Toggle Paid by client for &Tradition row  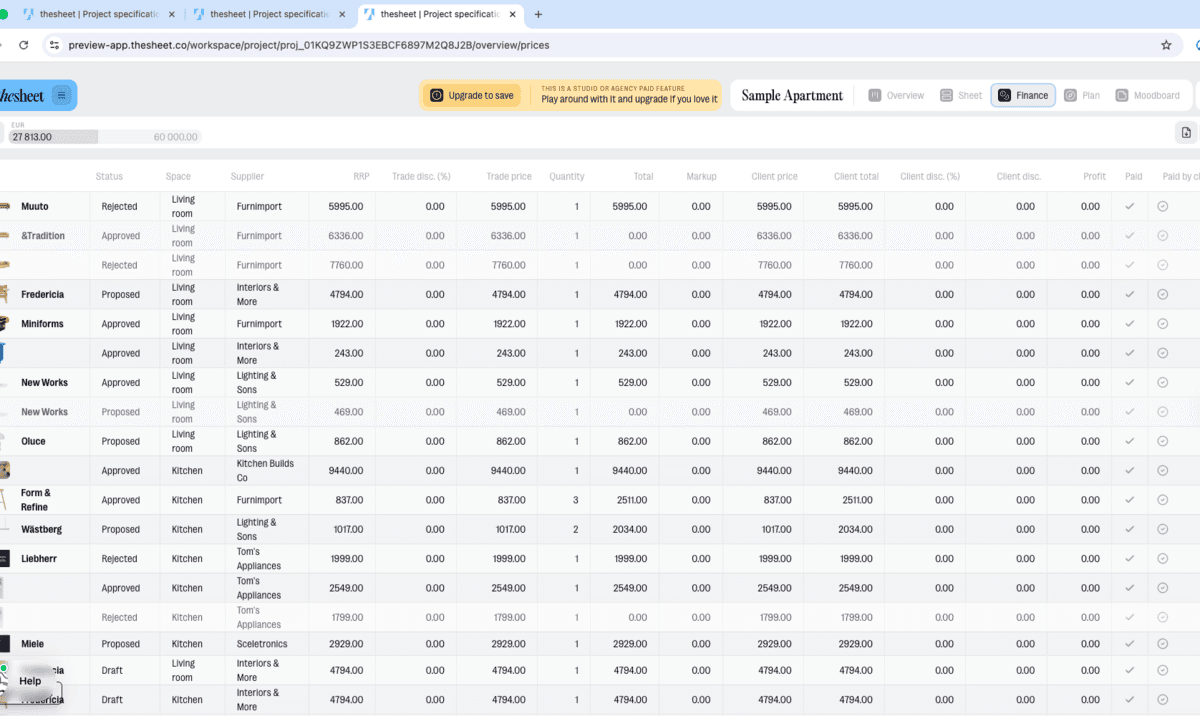click(1163, 236)
